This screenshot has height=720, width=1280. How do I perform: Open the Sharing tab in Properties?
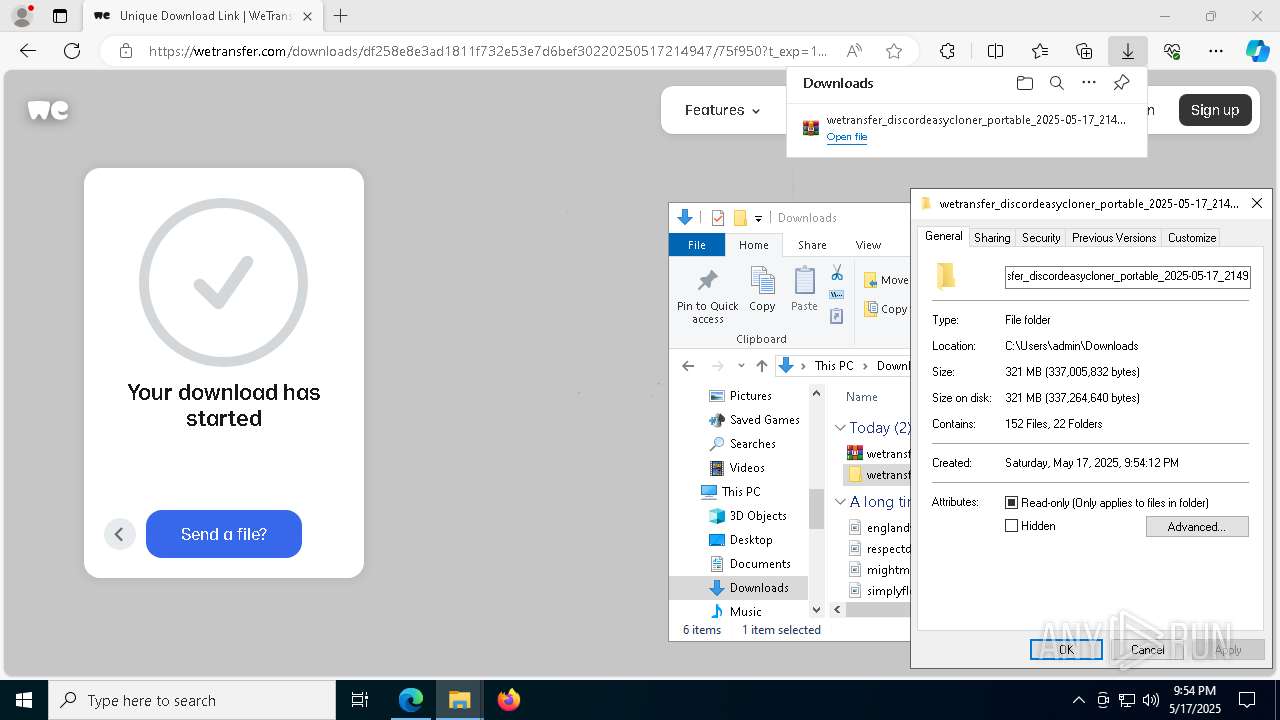pos(992,238)
